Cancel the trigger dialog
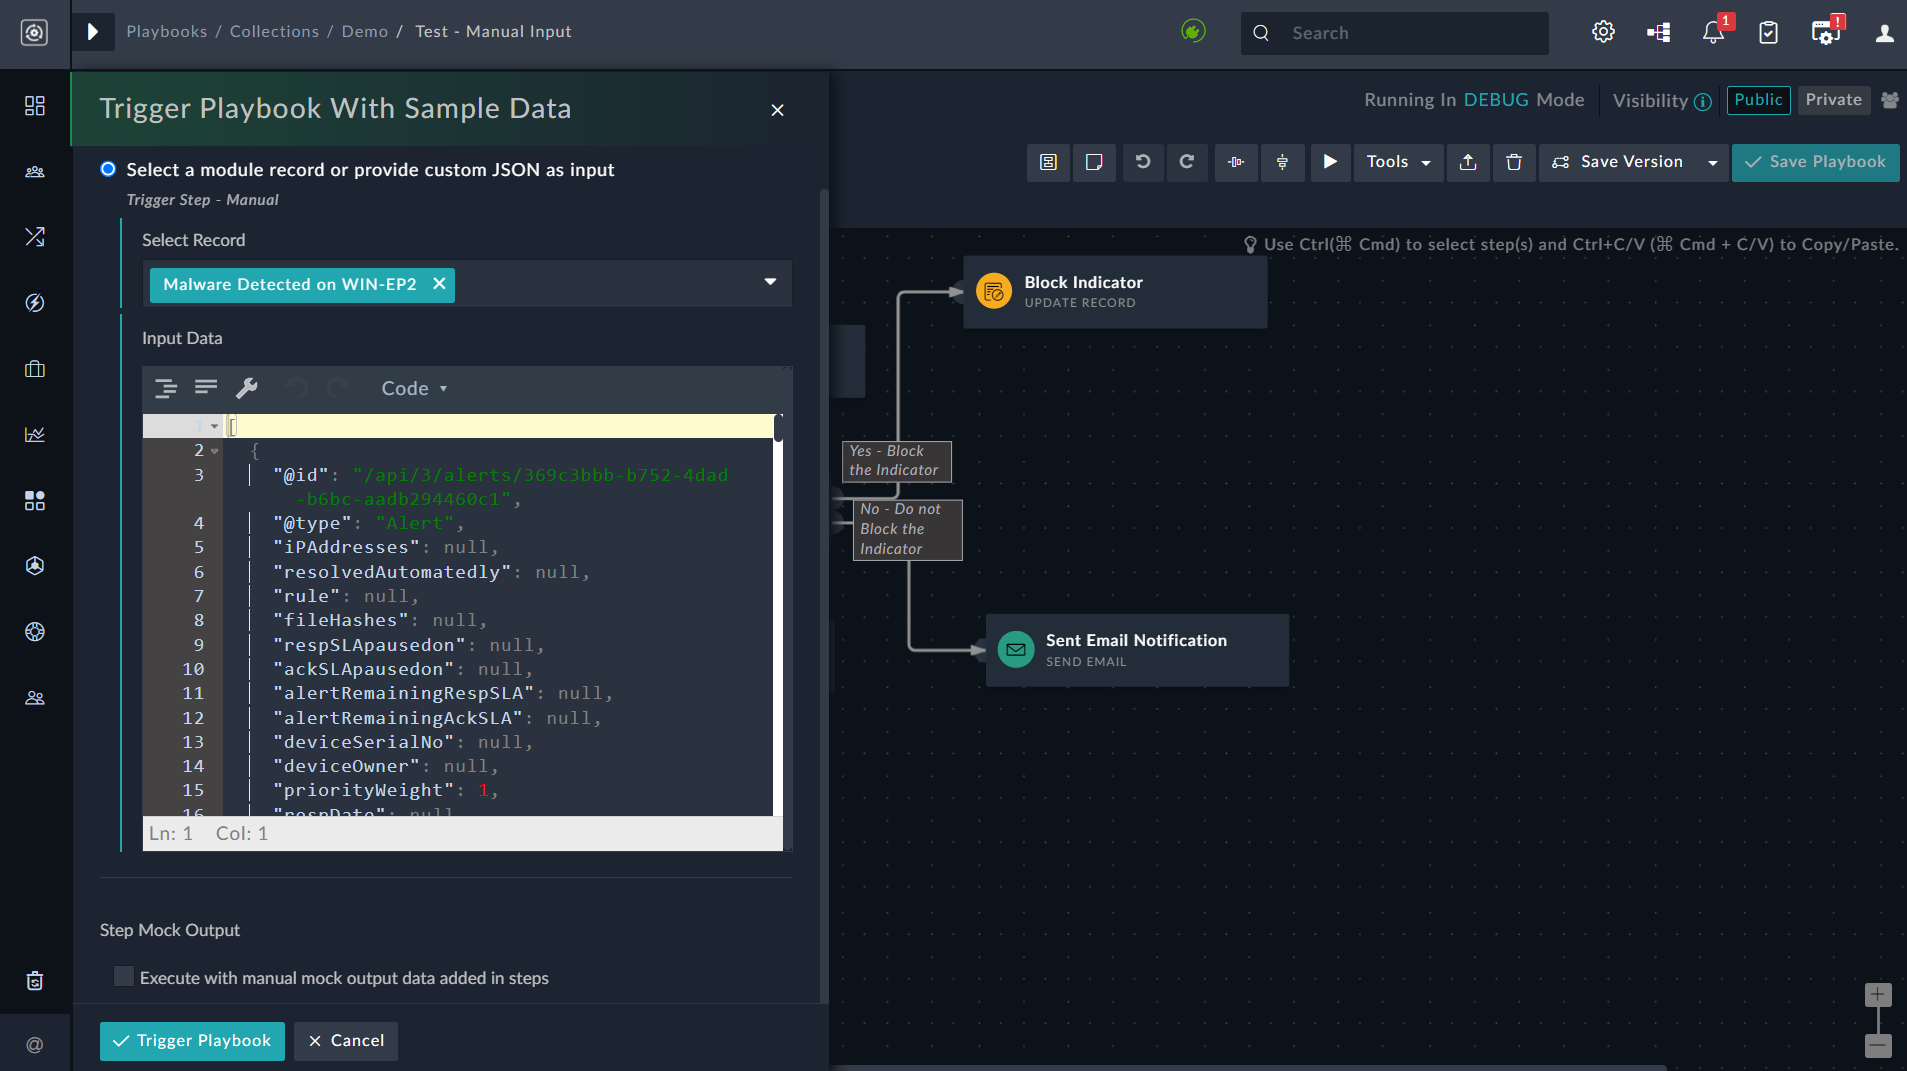The height and width of the screenshot is (1071, 1907). pos(345,1041)
